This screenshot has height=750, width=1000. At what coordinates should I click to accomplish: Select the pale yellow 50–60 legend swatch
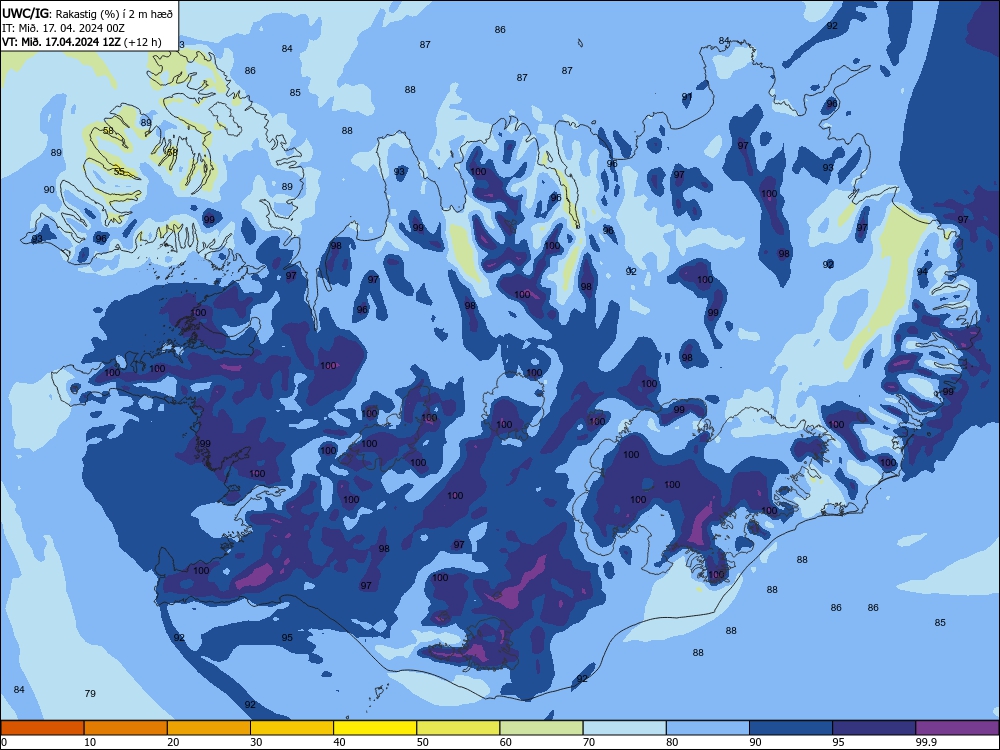tap(459, 728)
